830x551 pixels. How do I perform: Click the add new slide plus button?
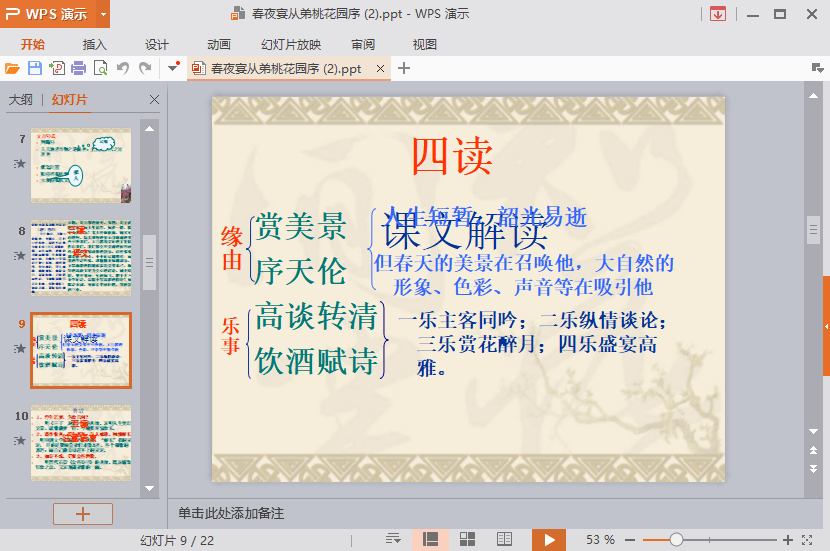pyautogui.click(x=83, y=513)
